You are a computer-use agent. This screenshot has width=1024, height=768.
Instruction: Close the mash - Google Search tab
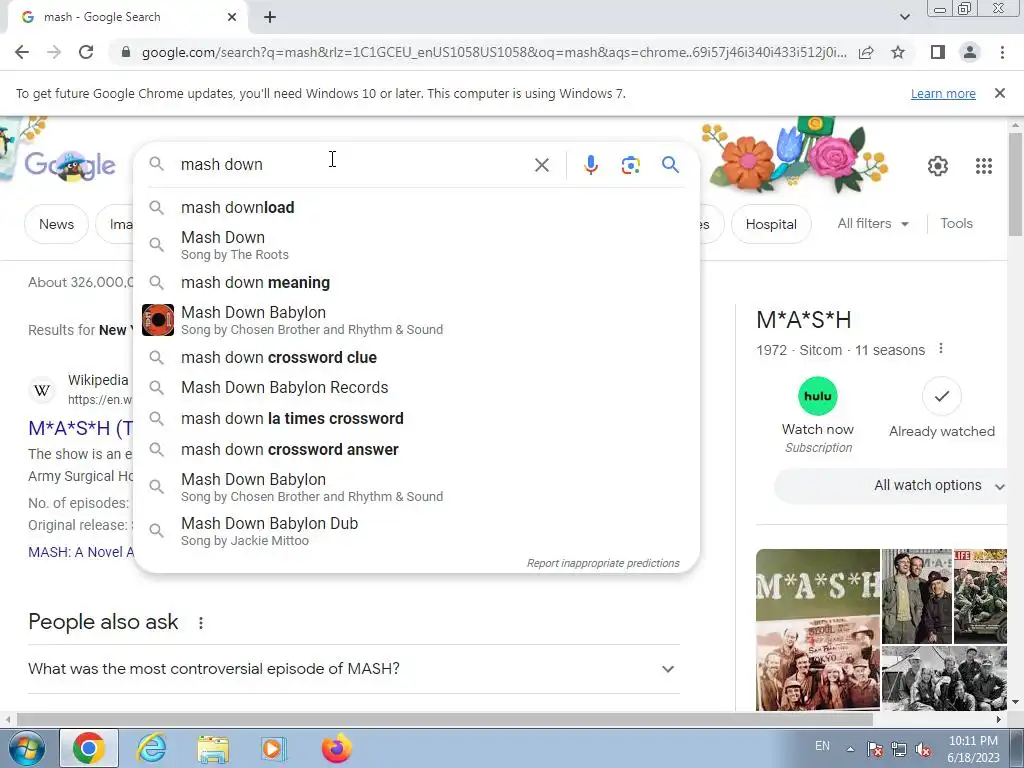tap(232, 17)
